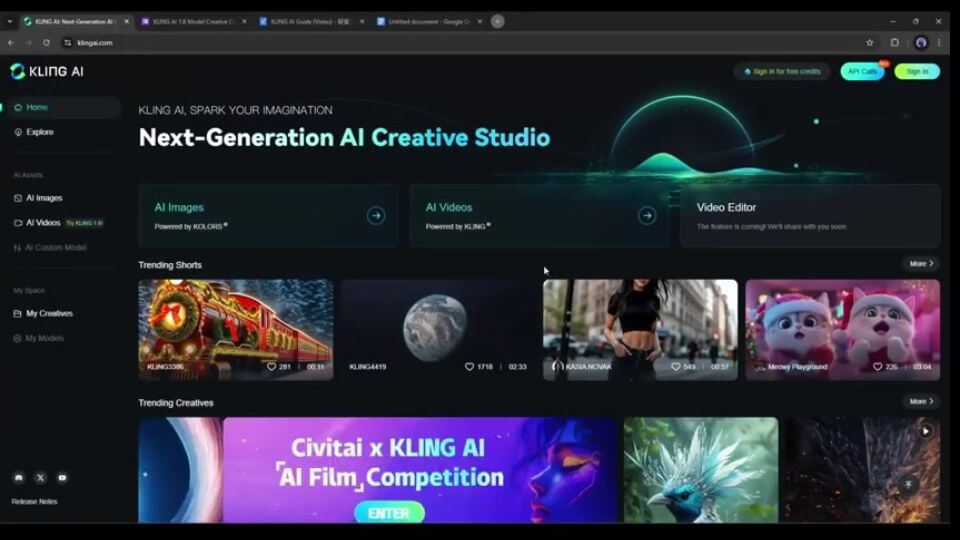The width and height of the screenshot is (960, 540).
Task: Switch to the Untitled document Google Docs tab
Action: 430,21
